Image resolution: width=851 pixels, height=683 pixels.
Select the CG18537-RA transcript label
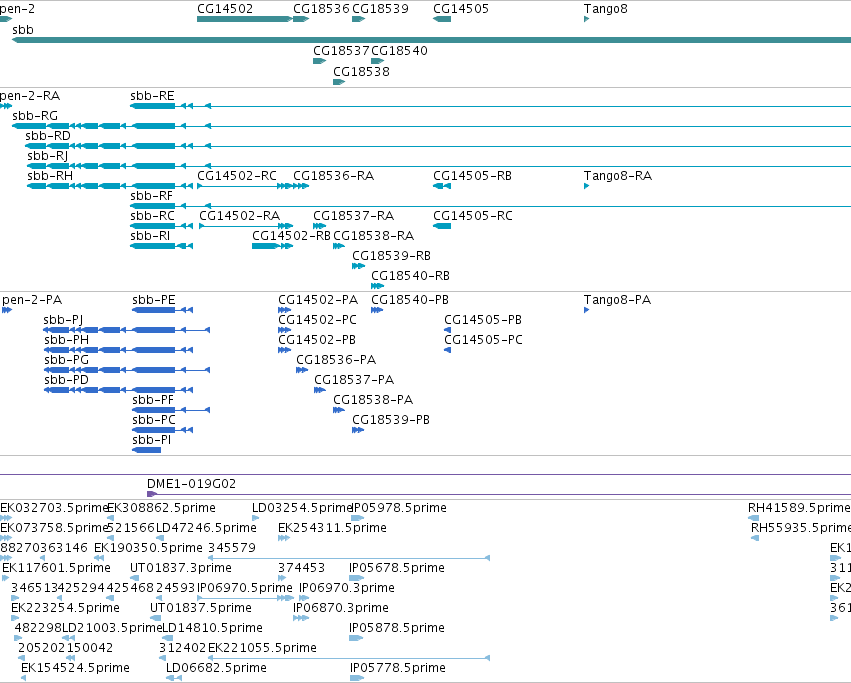(x=353, y=216)
